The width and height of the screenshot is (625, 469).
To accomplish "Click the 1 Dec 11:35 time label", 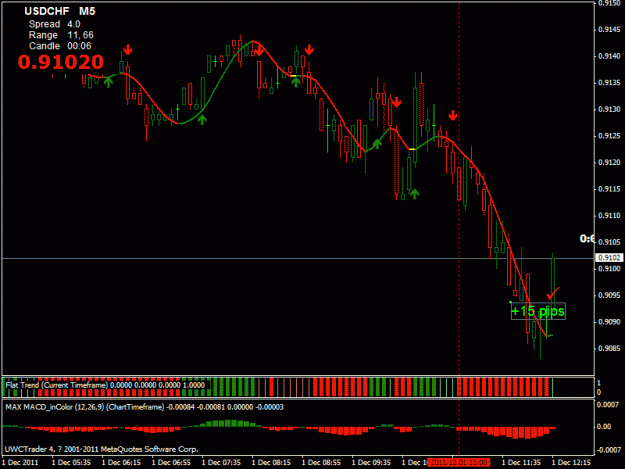I will coord(521,463).
